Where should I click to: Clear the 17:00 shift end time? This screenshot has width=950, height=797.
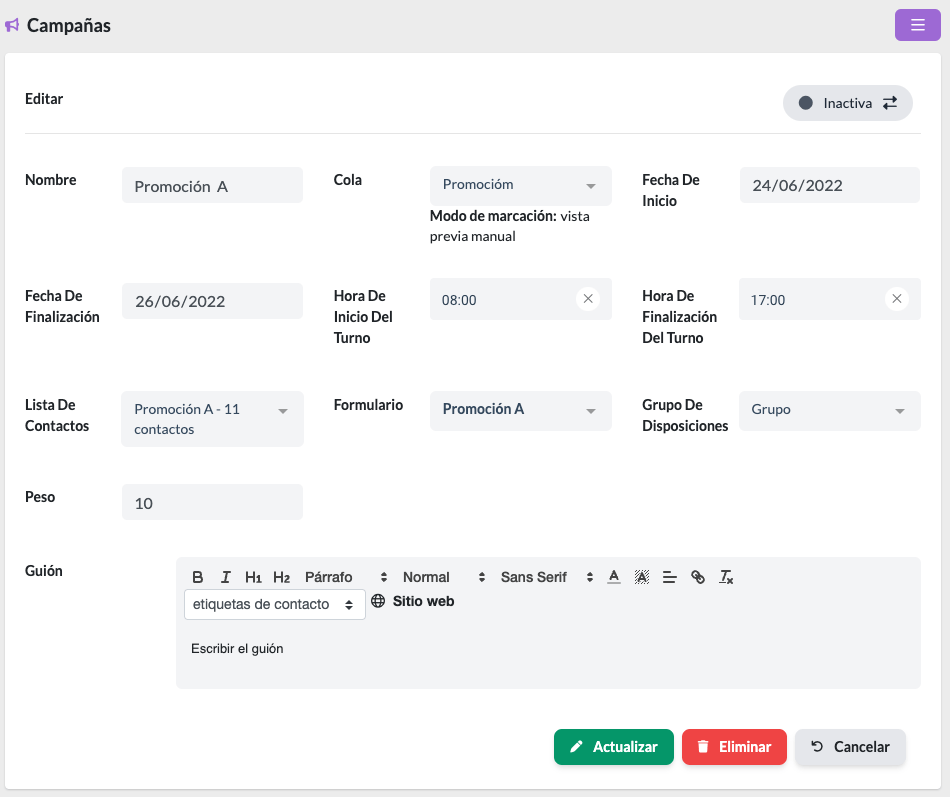pos(897,299)
